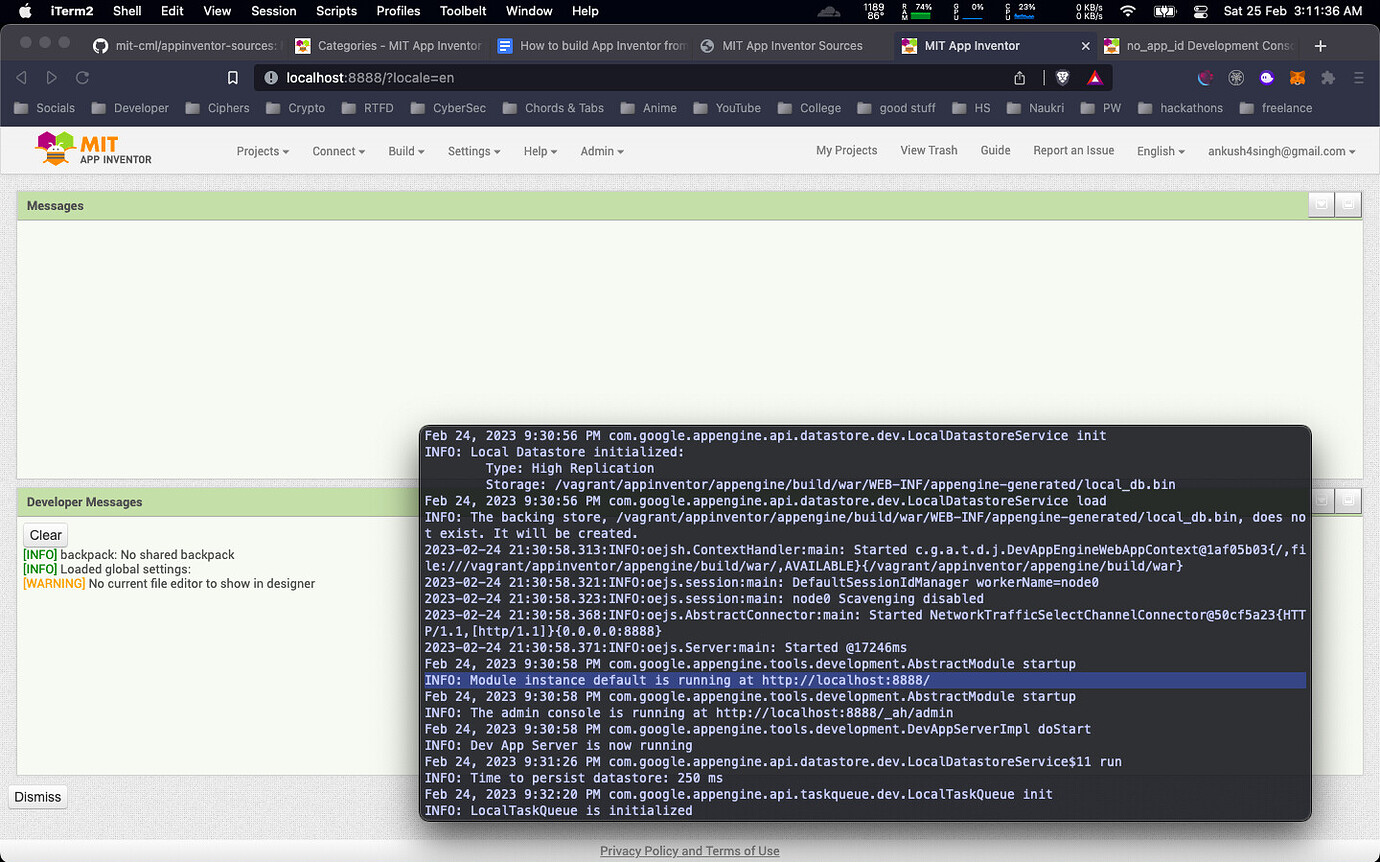Reload the current page
The height and width of the screenshot is (862, 1380).
pos(82,77)
